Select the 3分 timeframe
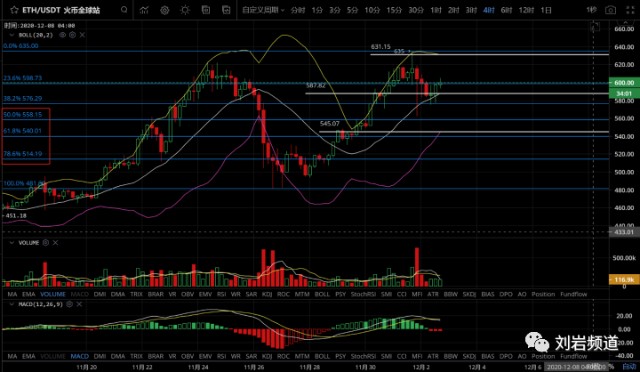 [x=335, y=10]
